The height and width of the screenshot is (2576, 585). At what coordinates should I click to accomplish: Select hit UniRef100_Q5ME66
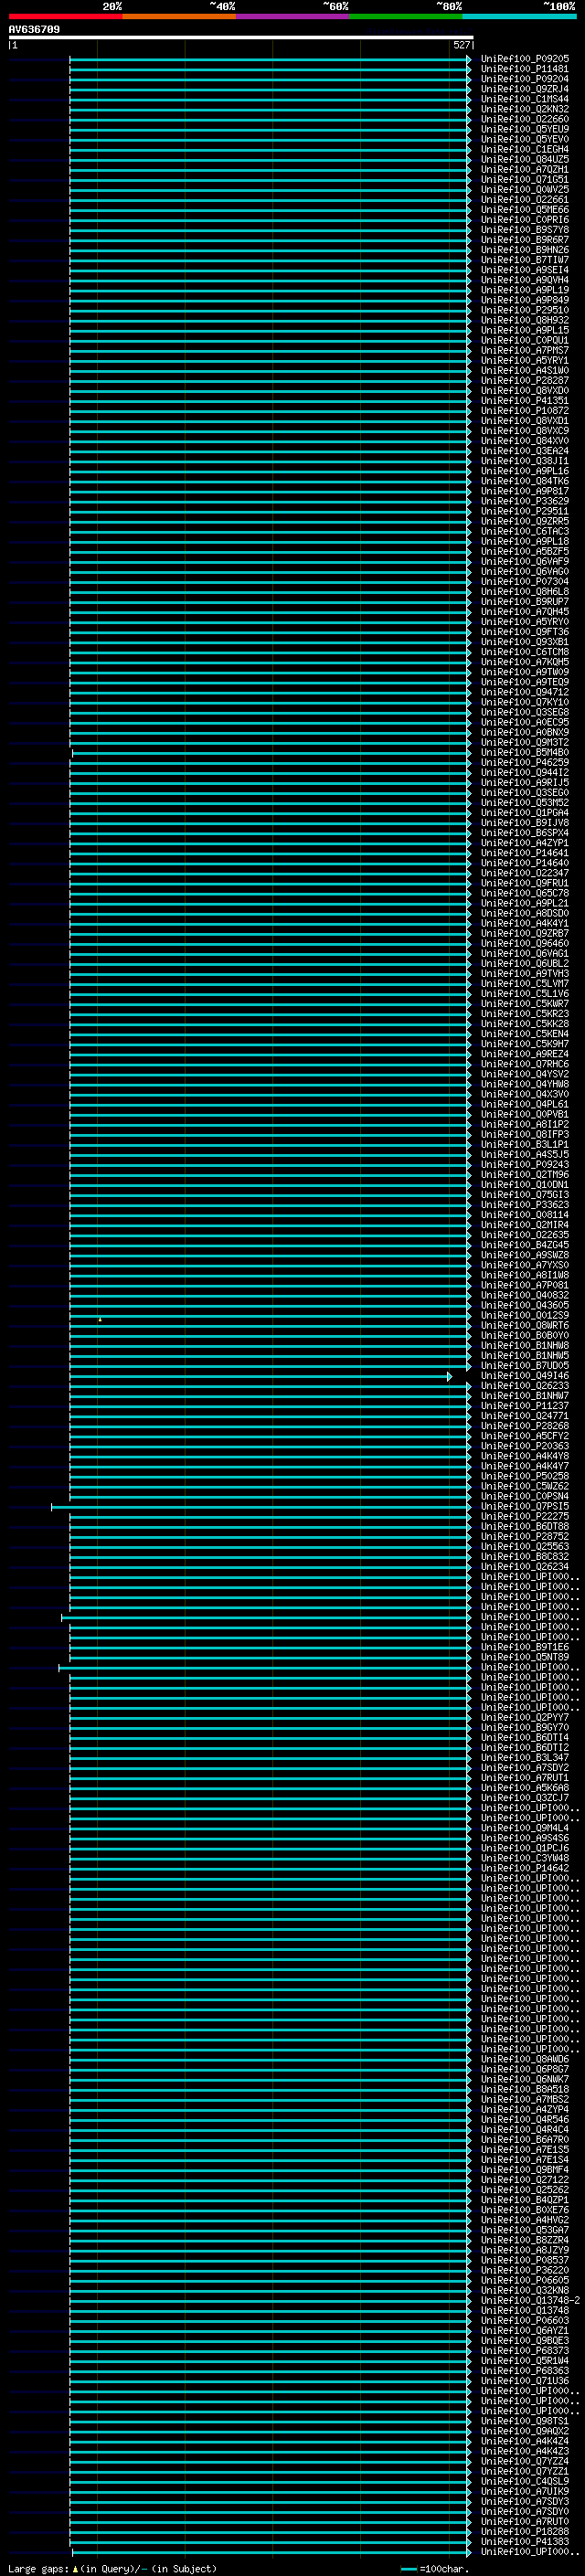coord(524,210)
